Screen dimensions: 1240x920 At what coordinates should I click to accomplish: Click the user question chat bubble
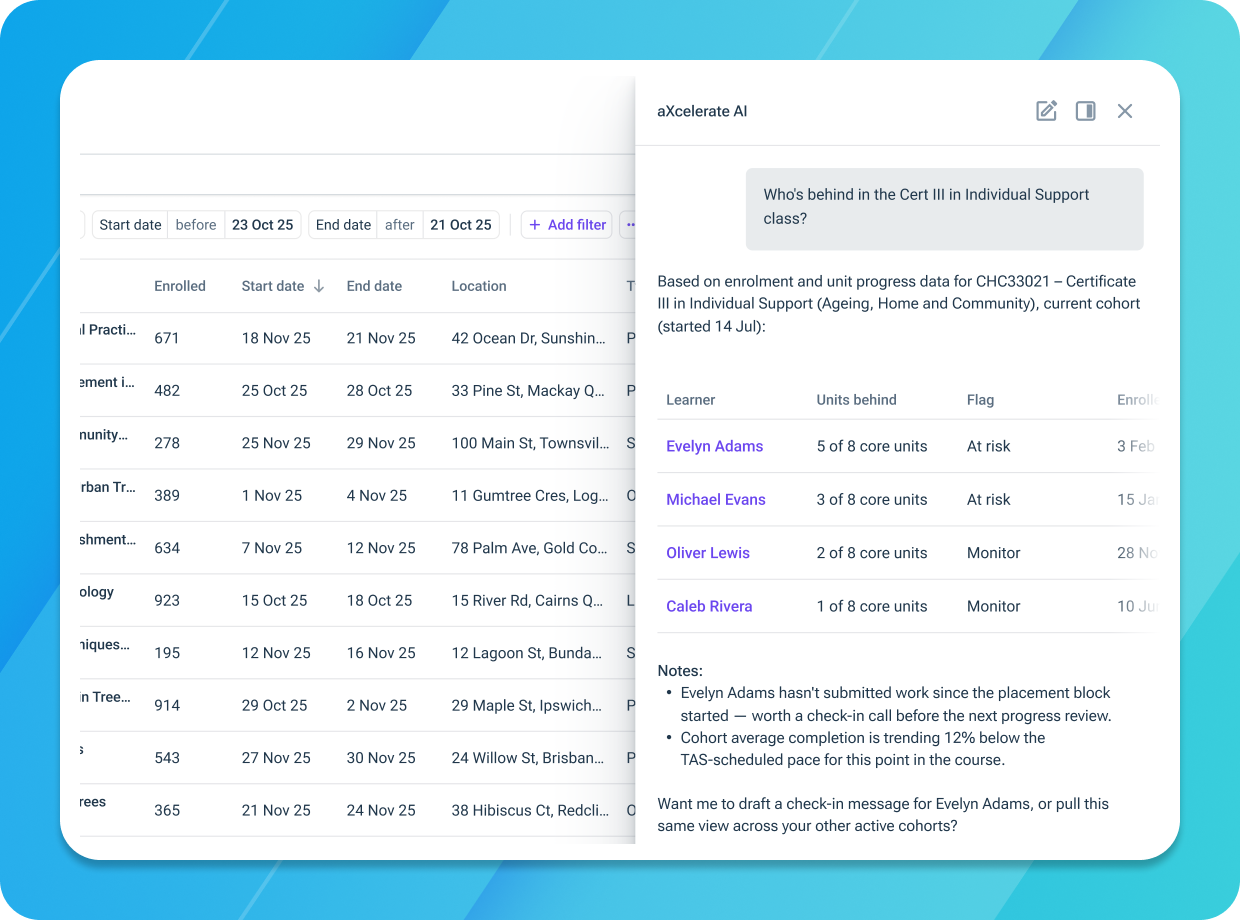pyautogui.click(x=944, y=208)
